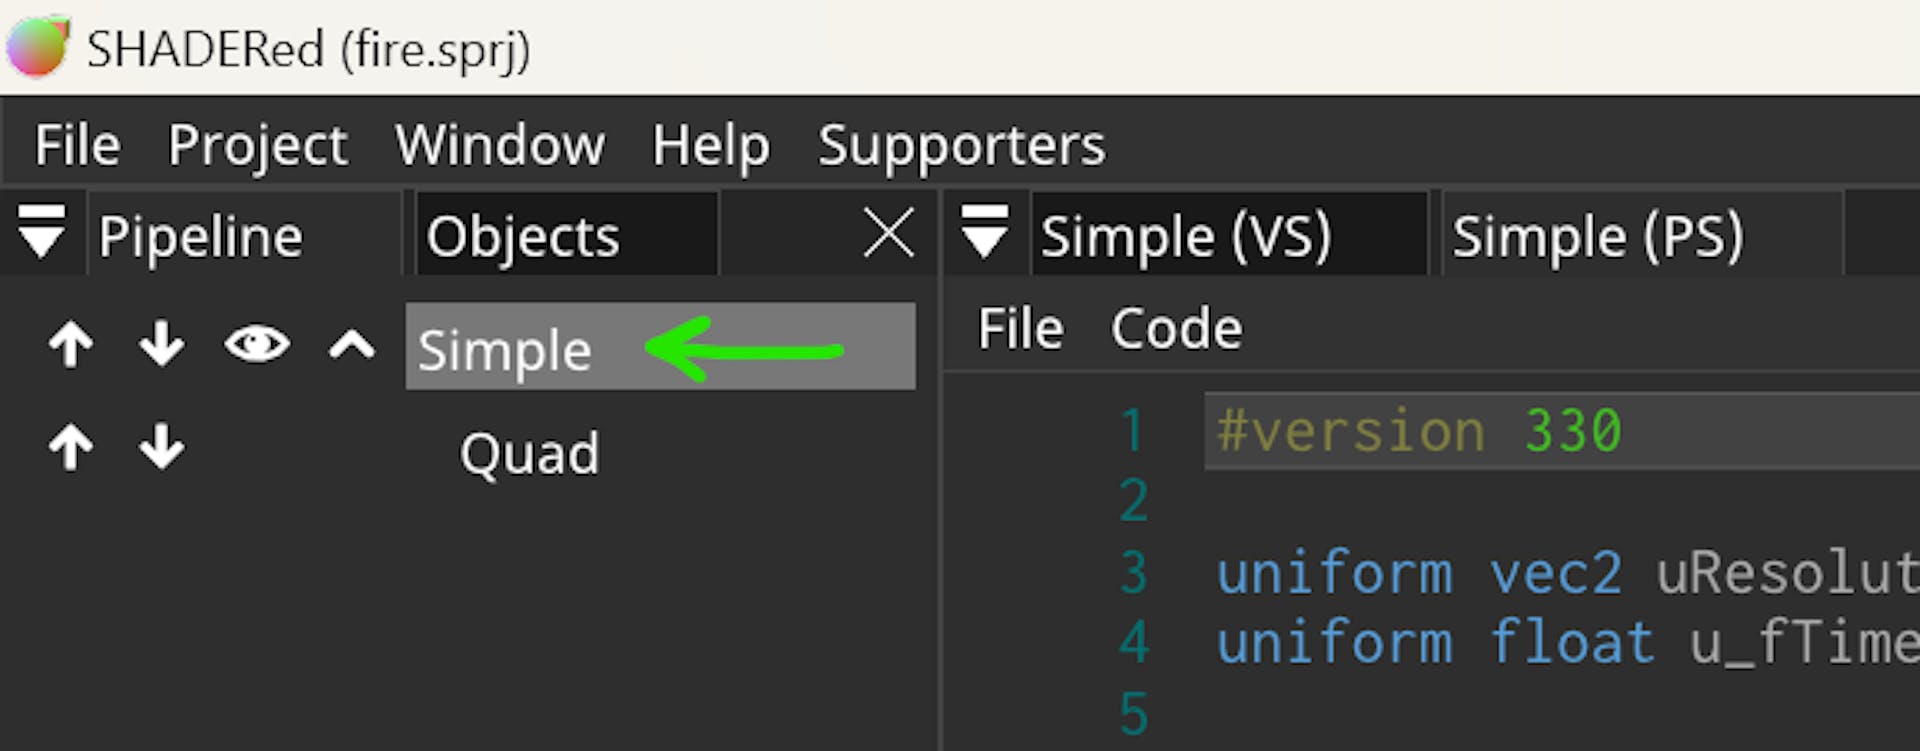Open the File menu in menu bar
This screenshot has height=751, width=1920.
coord(77,145)
